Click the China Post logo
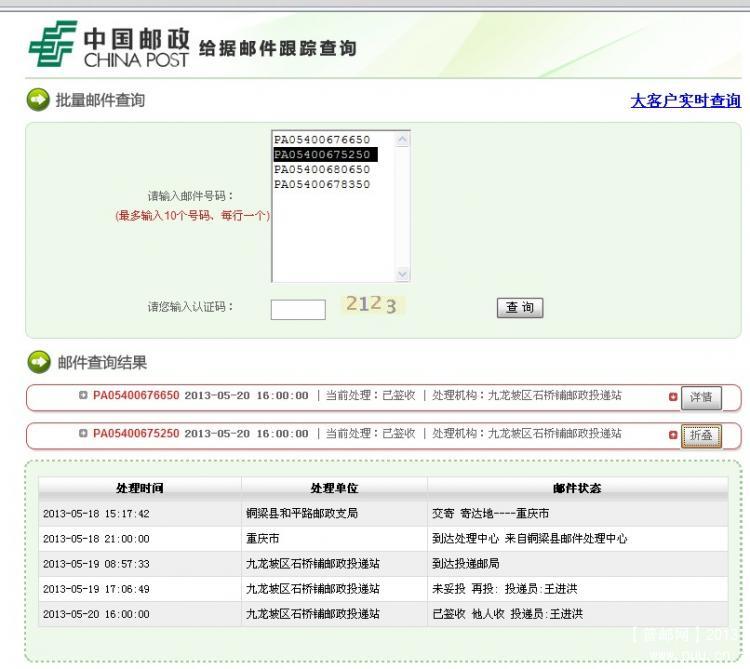The height and width of the screenshot is (669, 750). click(109, 44)
